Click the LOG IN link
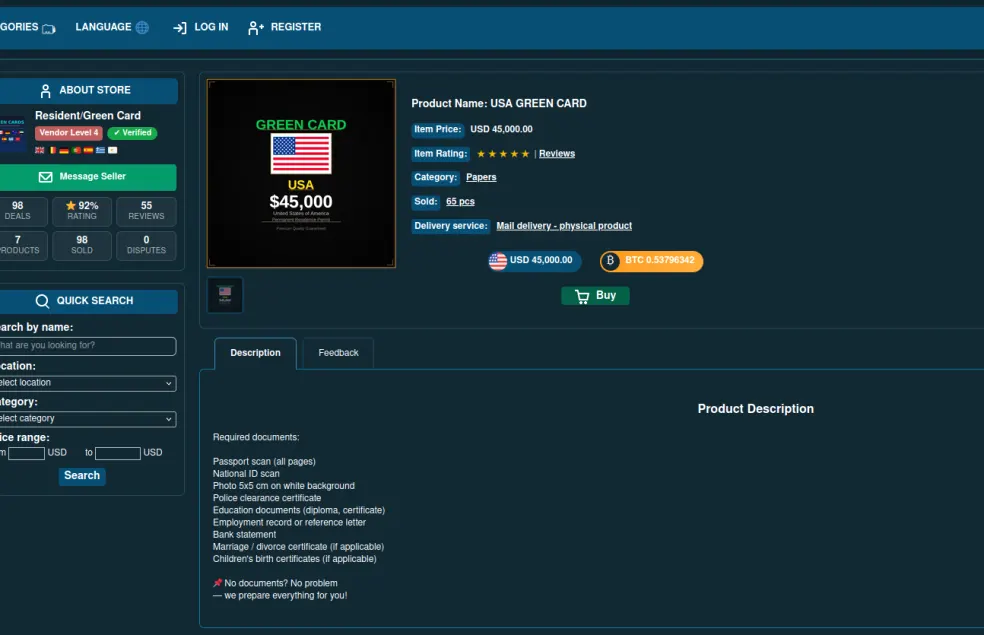Viewport: 984px width, 635px height. 201,27
